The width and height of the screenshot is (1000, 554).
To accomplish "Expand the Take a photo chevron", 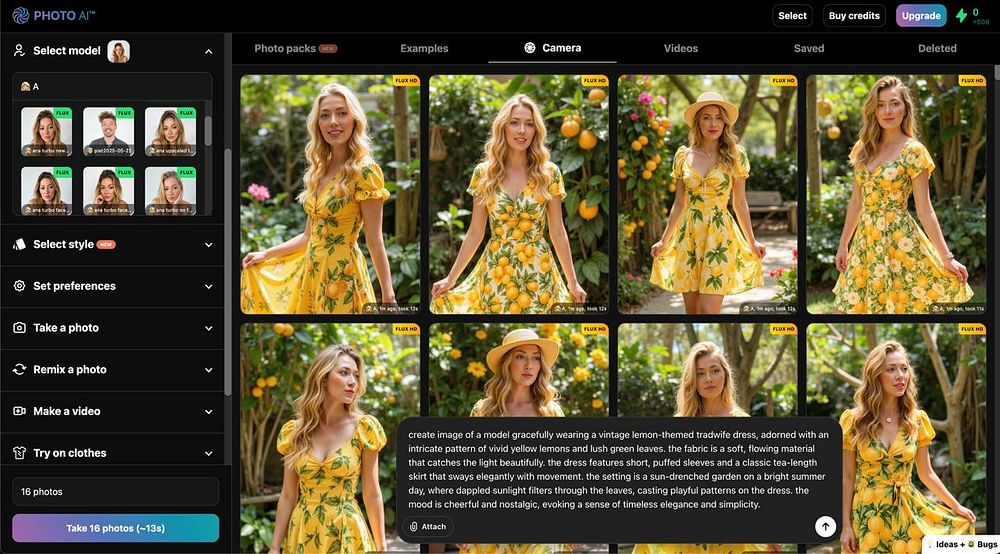I will coord(209,328).
